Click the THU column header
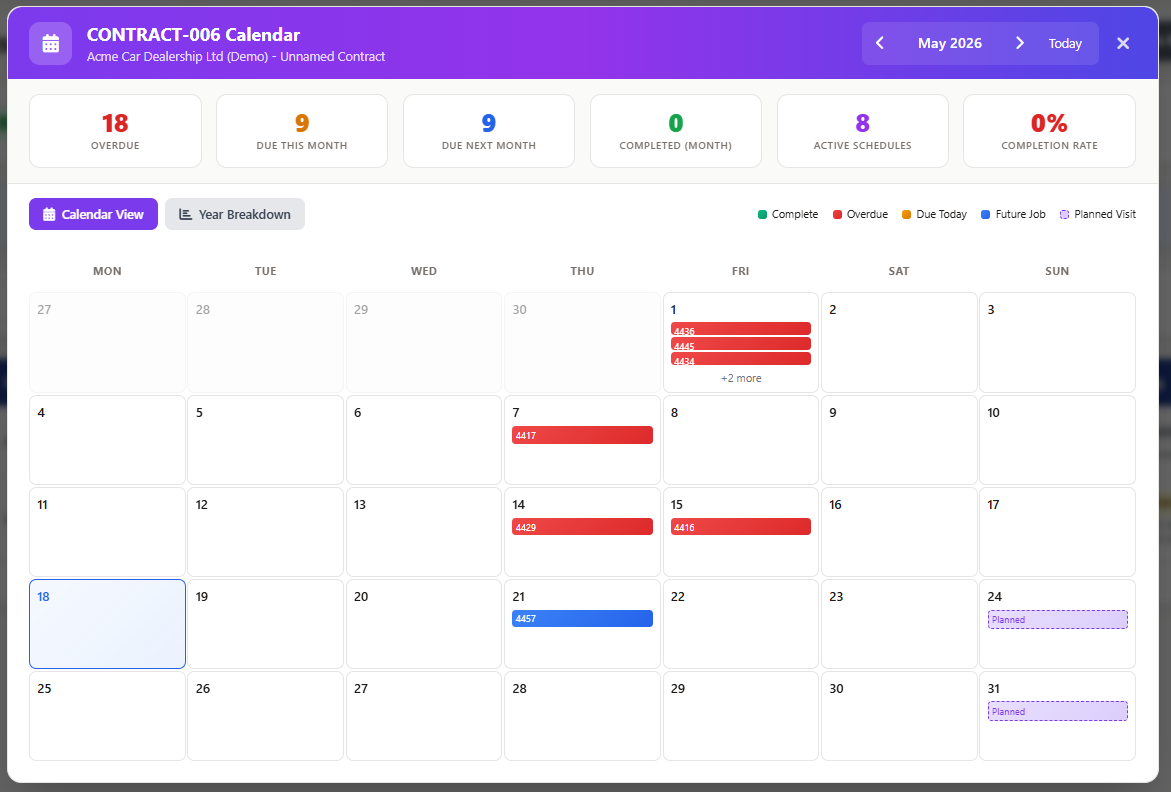 pos(582,271)
